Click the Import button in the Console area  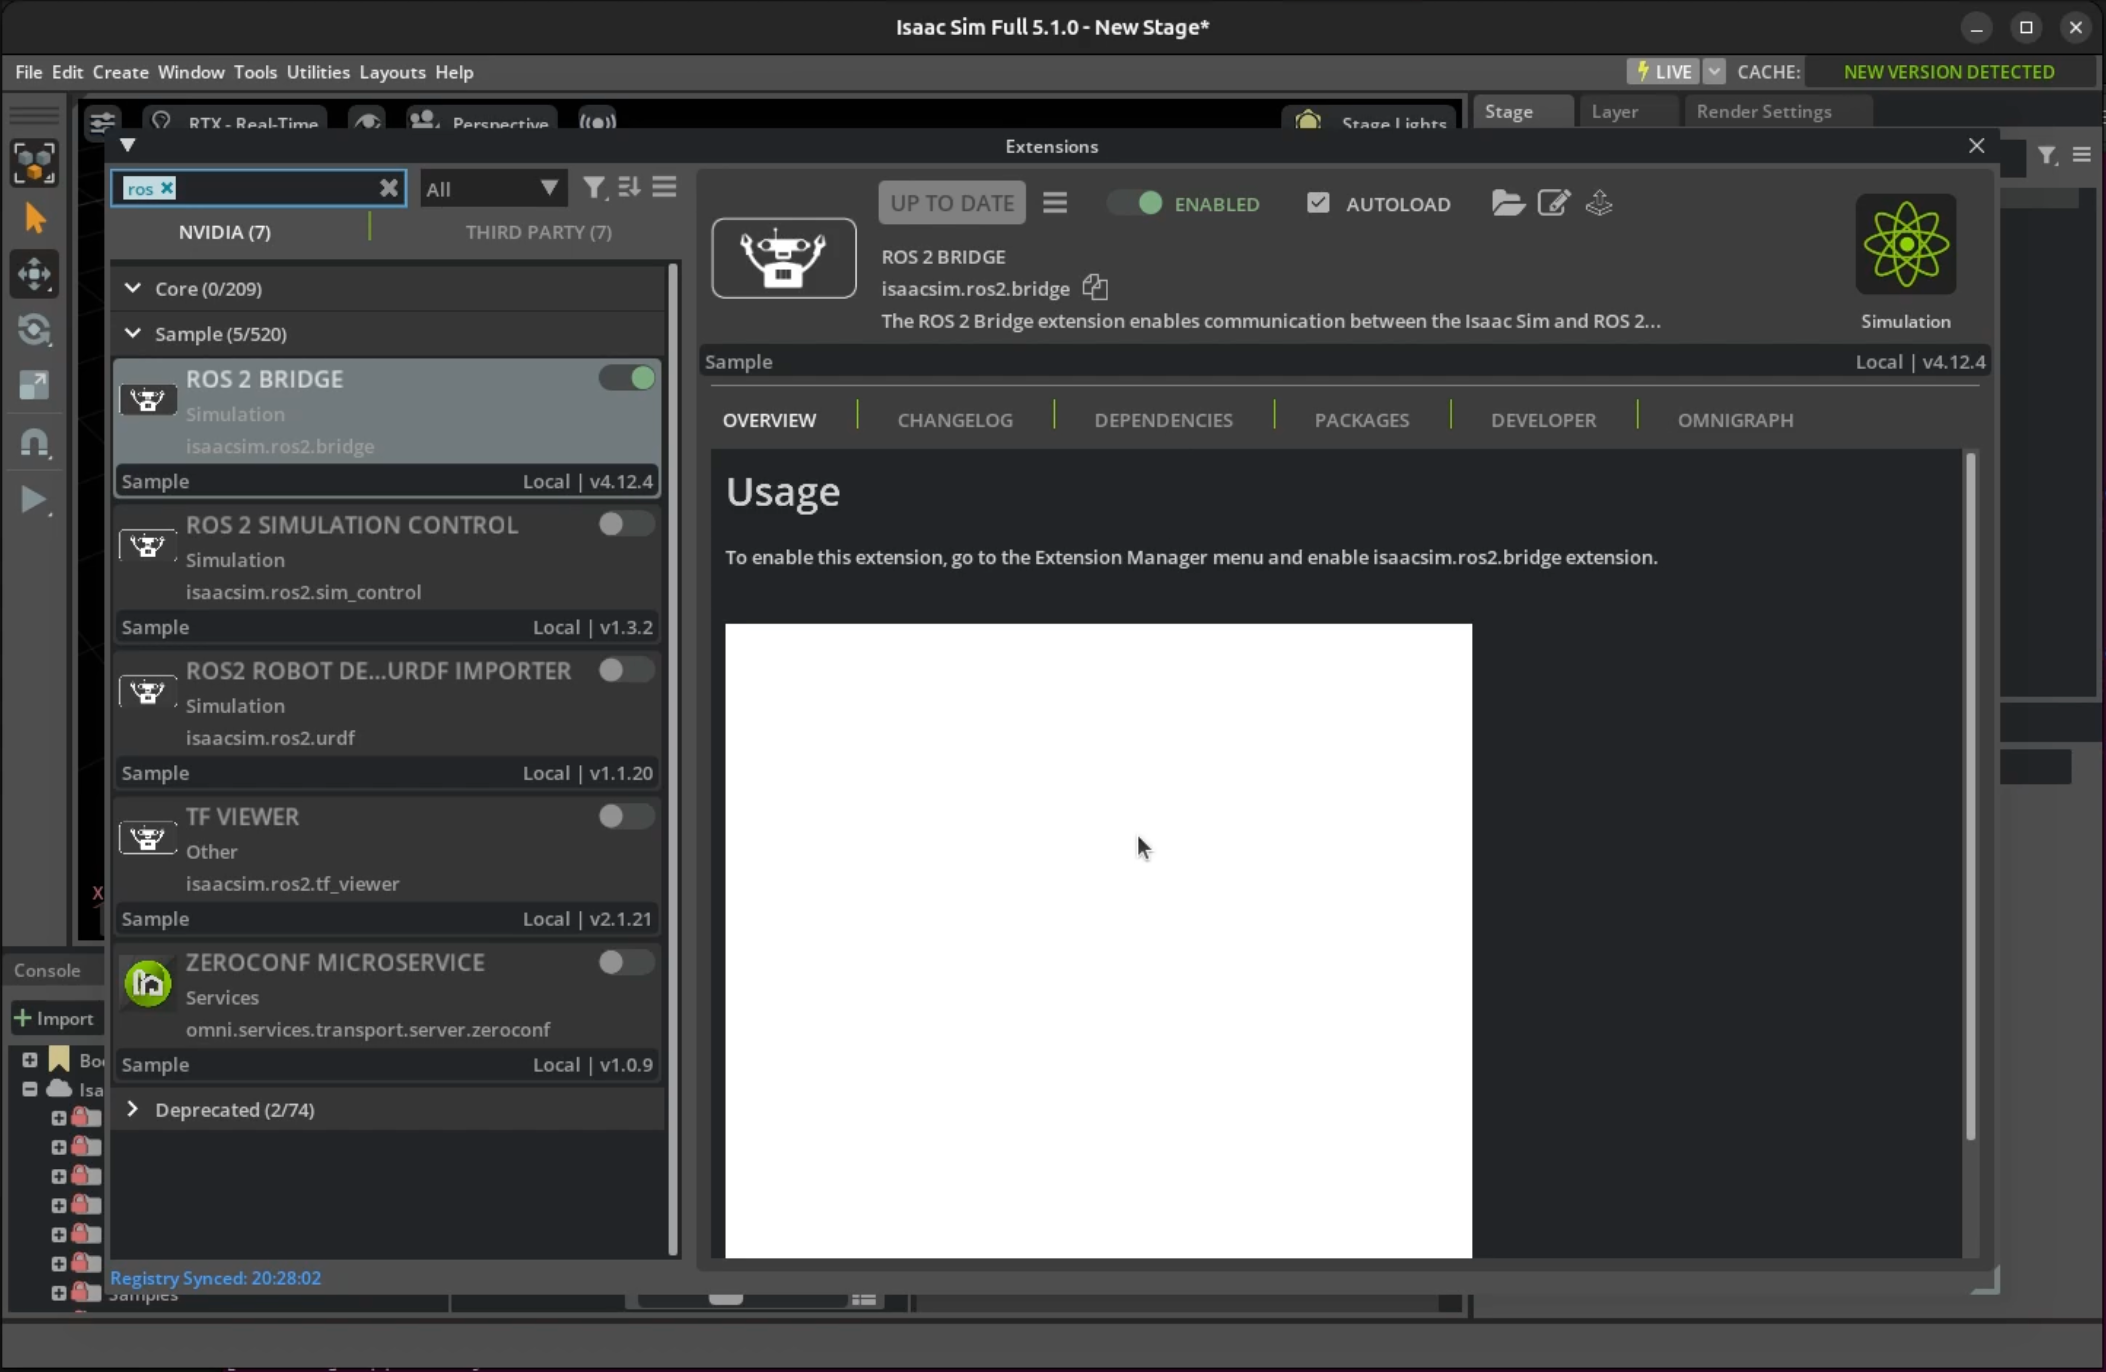[x=56, y=1017]
